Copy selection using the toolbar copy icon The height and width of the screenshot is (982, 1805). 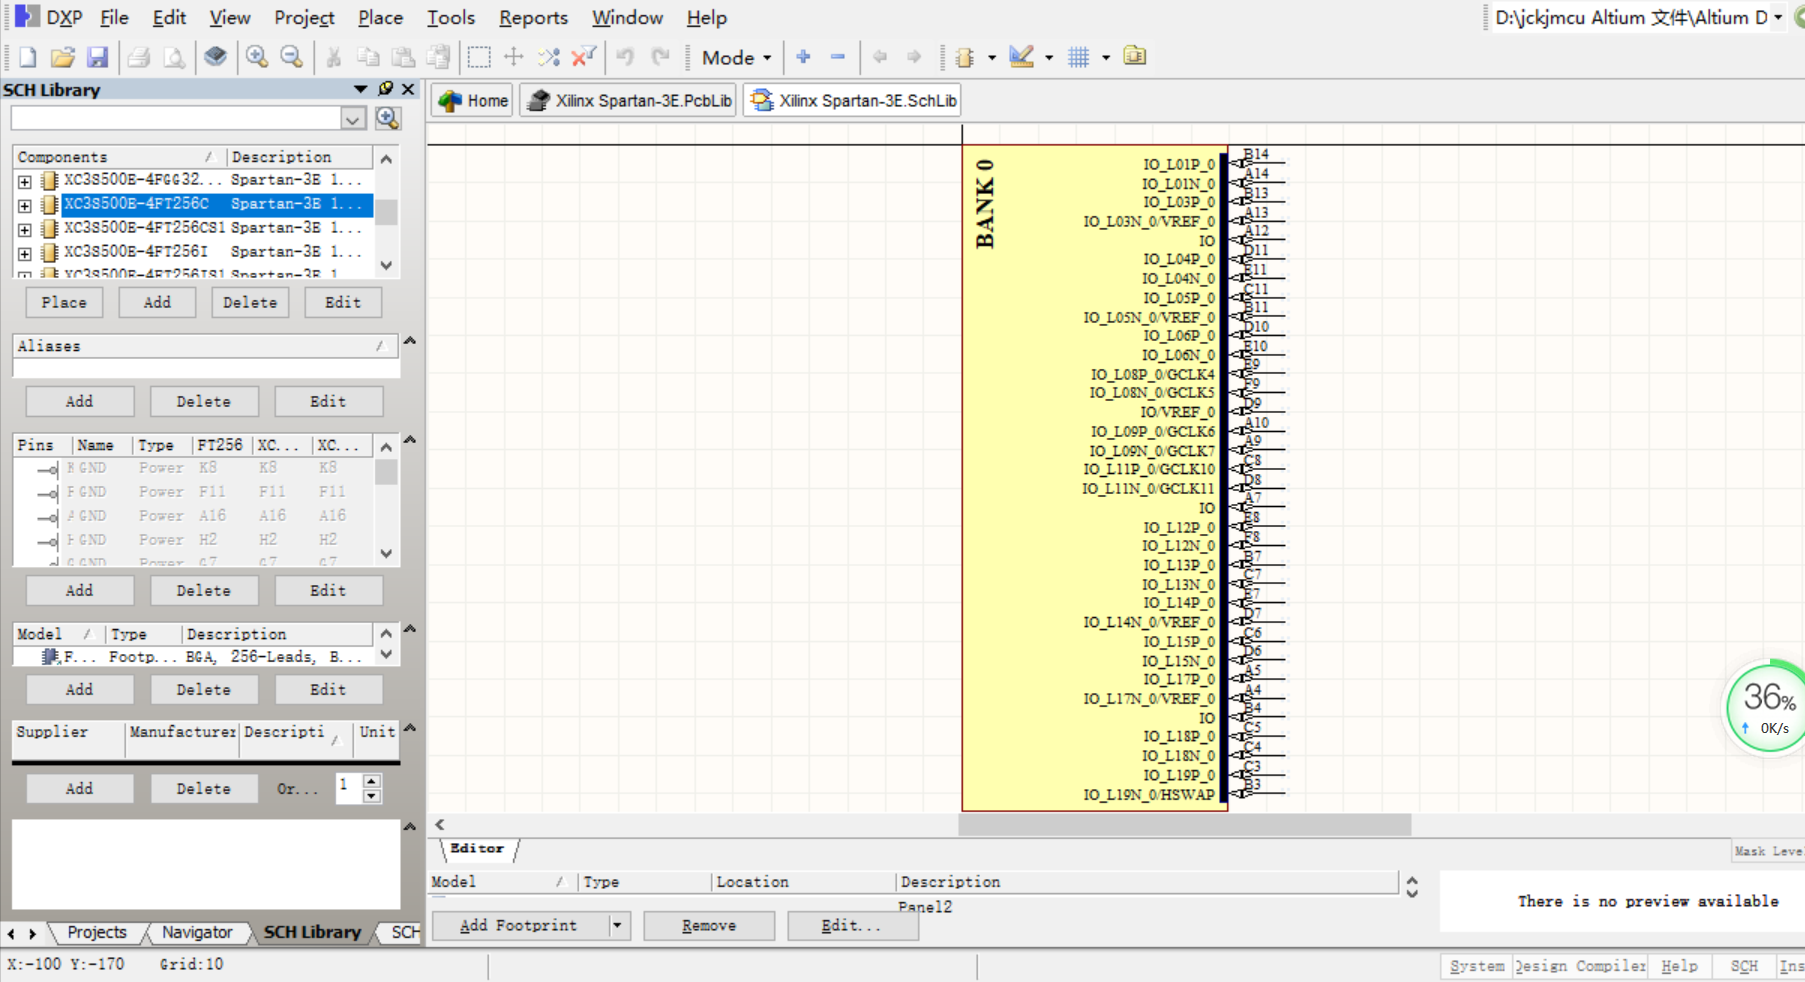click(x=368, y=57)
